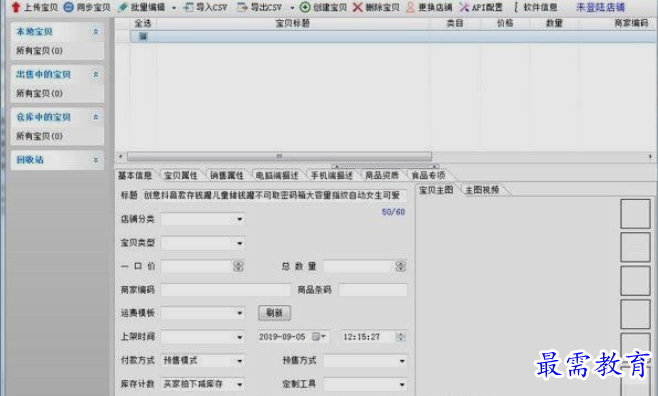
Task: Click the 上传宝贝 upload toolbar icon
Action: [16, 7]
